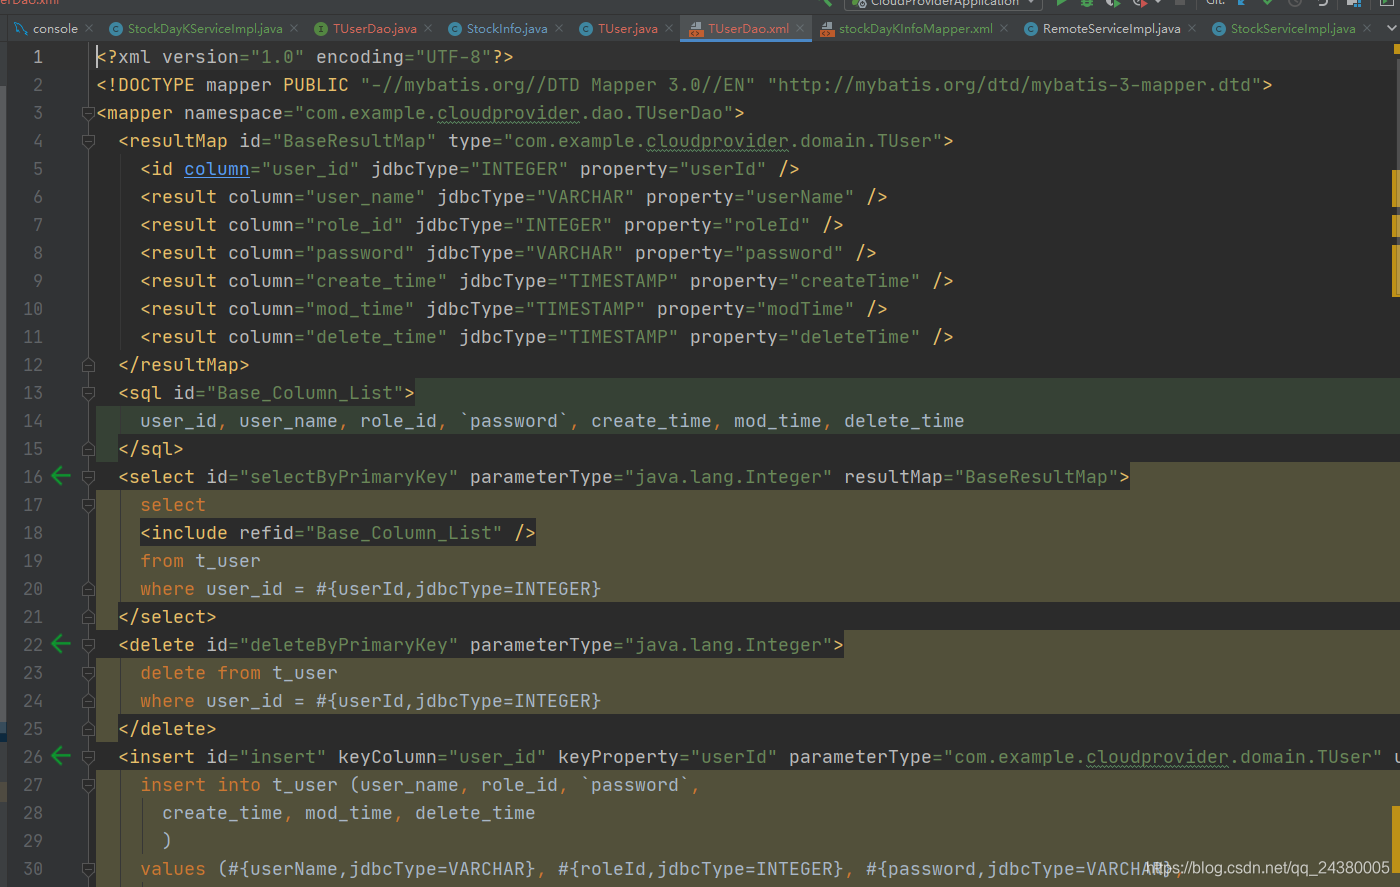Switch to the stockDayKInfoMapper.xml tab
1400x887 pixels.
[916, 29]
